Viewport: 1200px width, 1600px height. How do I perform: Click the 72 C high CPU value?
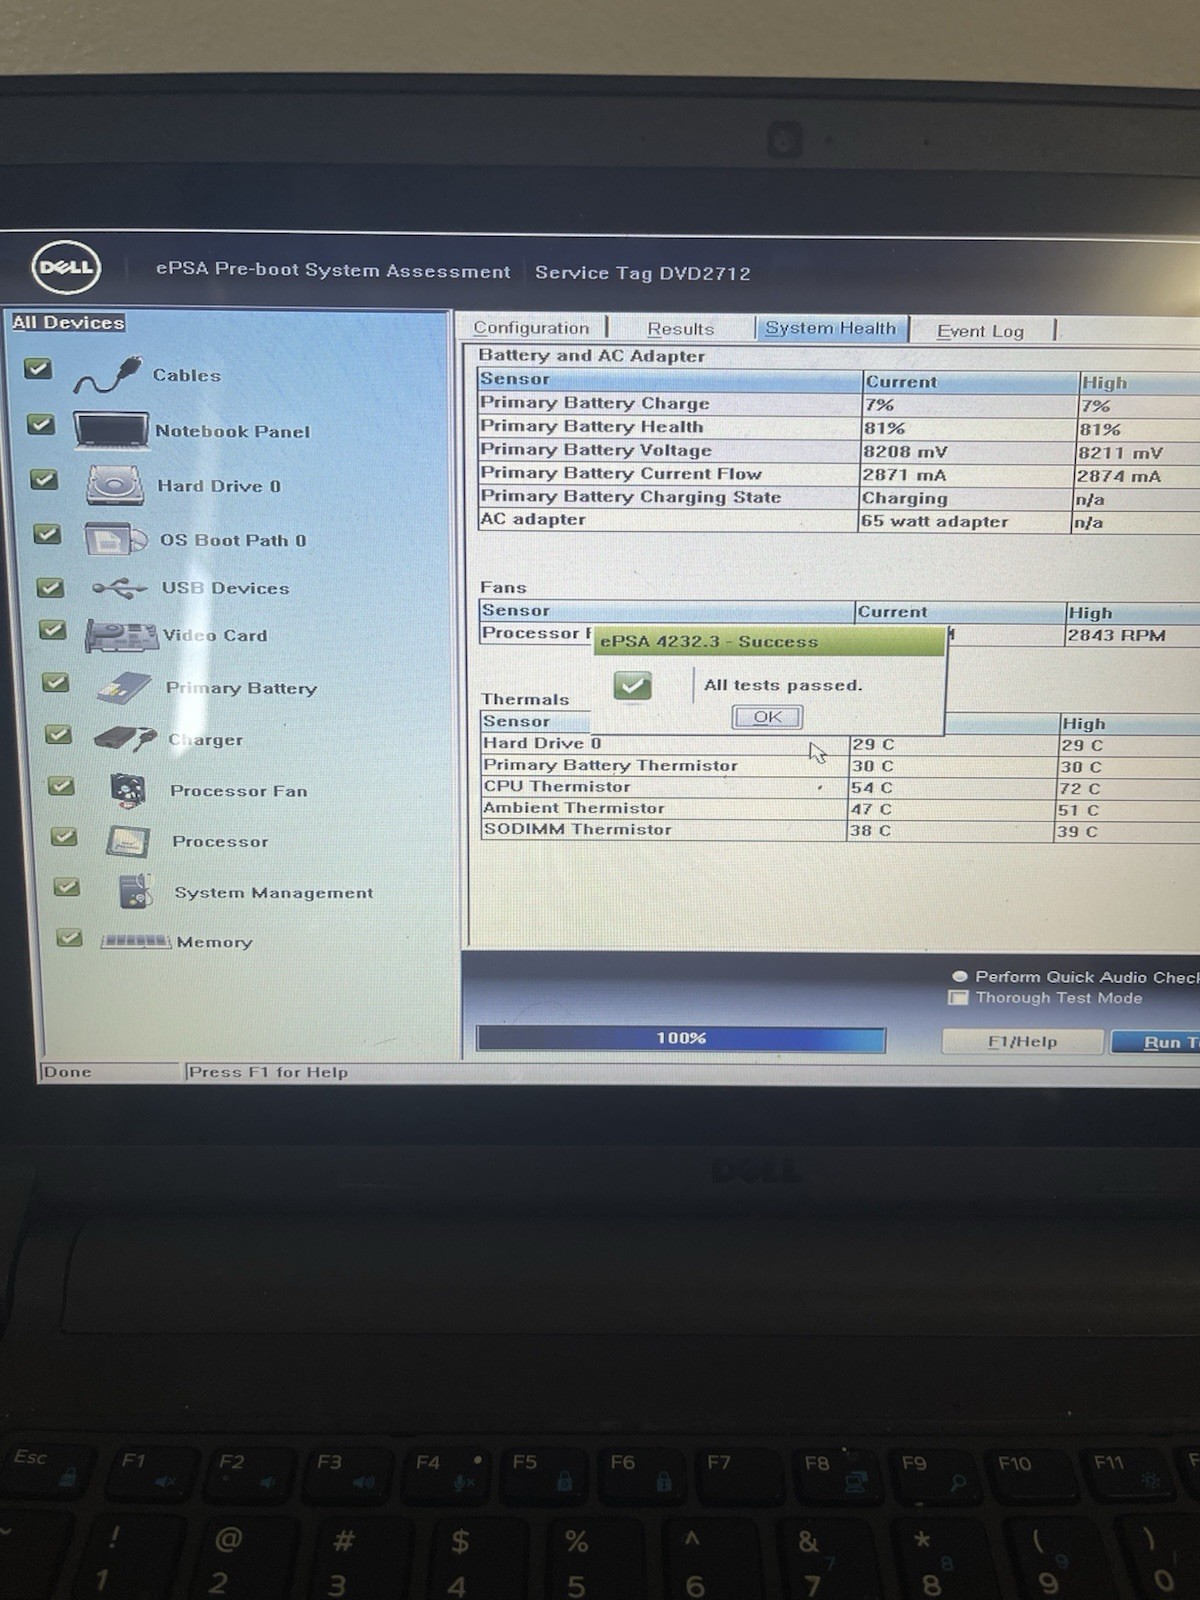[1078, 789]
